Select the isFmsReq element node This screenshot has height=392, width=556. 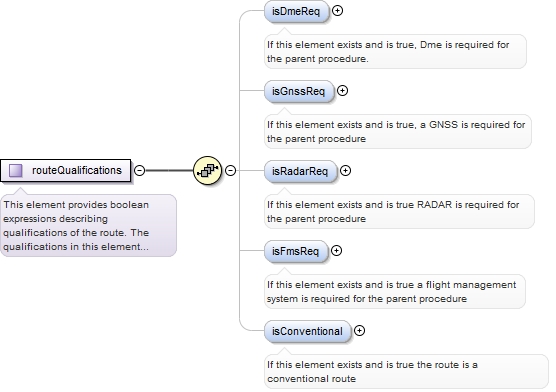[296, 252]
